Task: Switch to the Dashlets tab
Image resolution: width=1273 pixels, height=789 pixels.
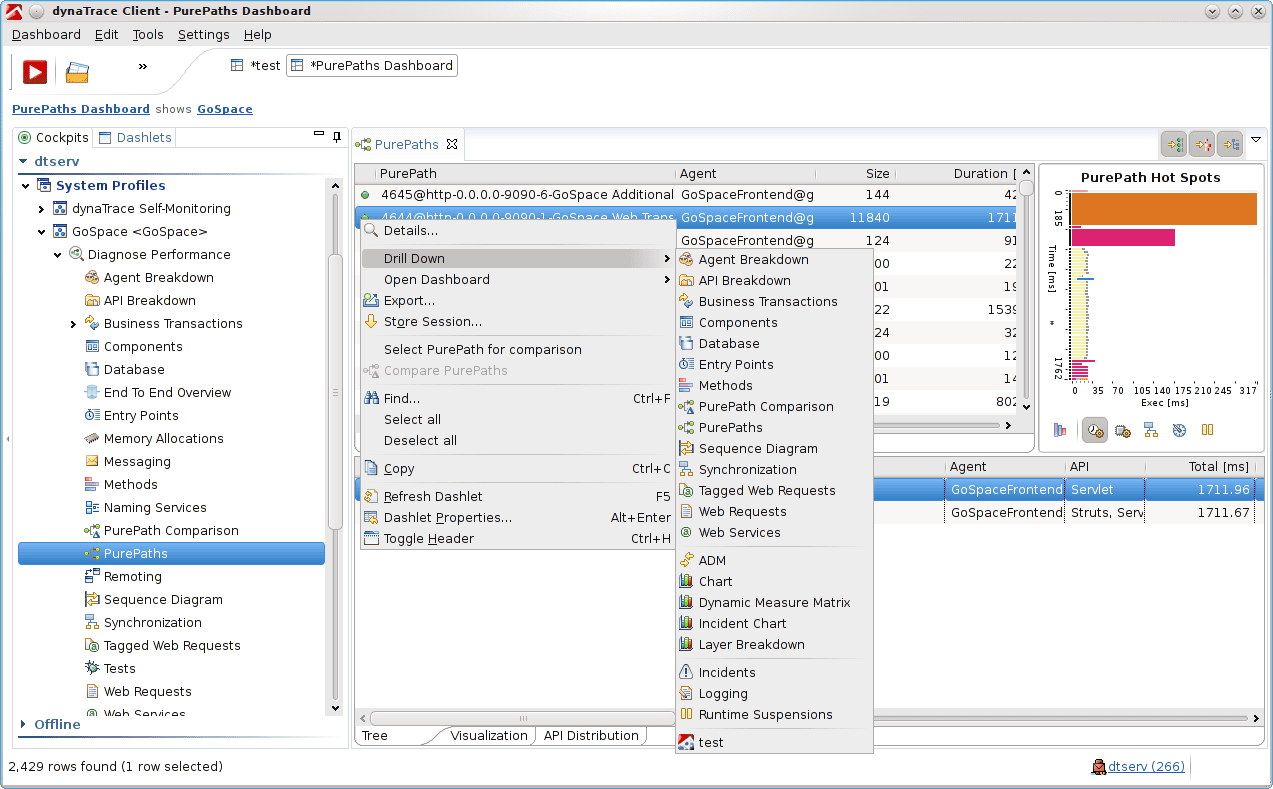Action: coord(135,138)
